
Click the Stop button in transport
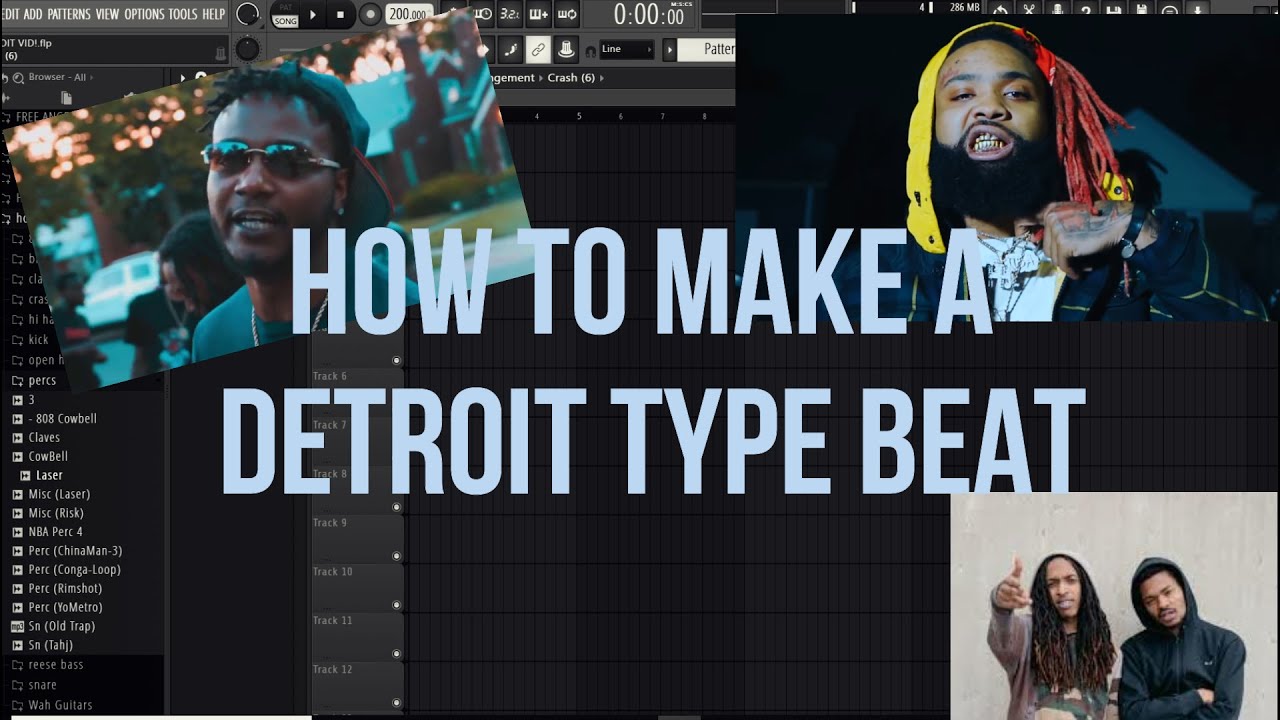tap(340, 15)
